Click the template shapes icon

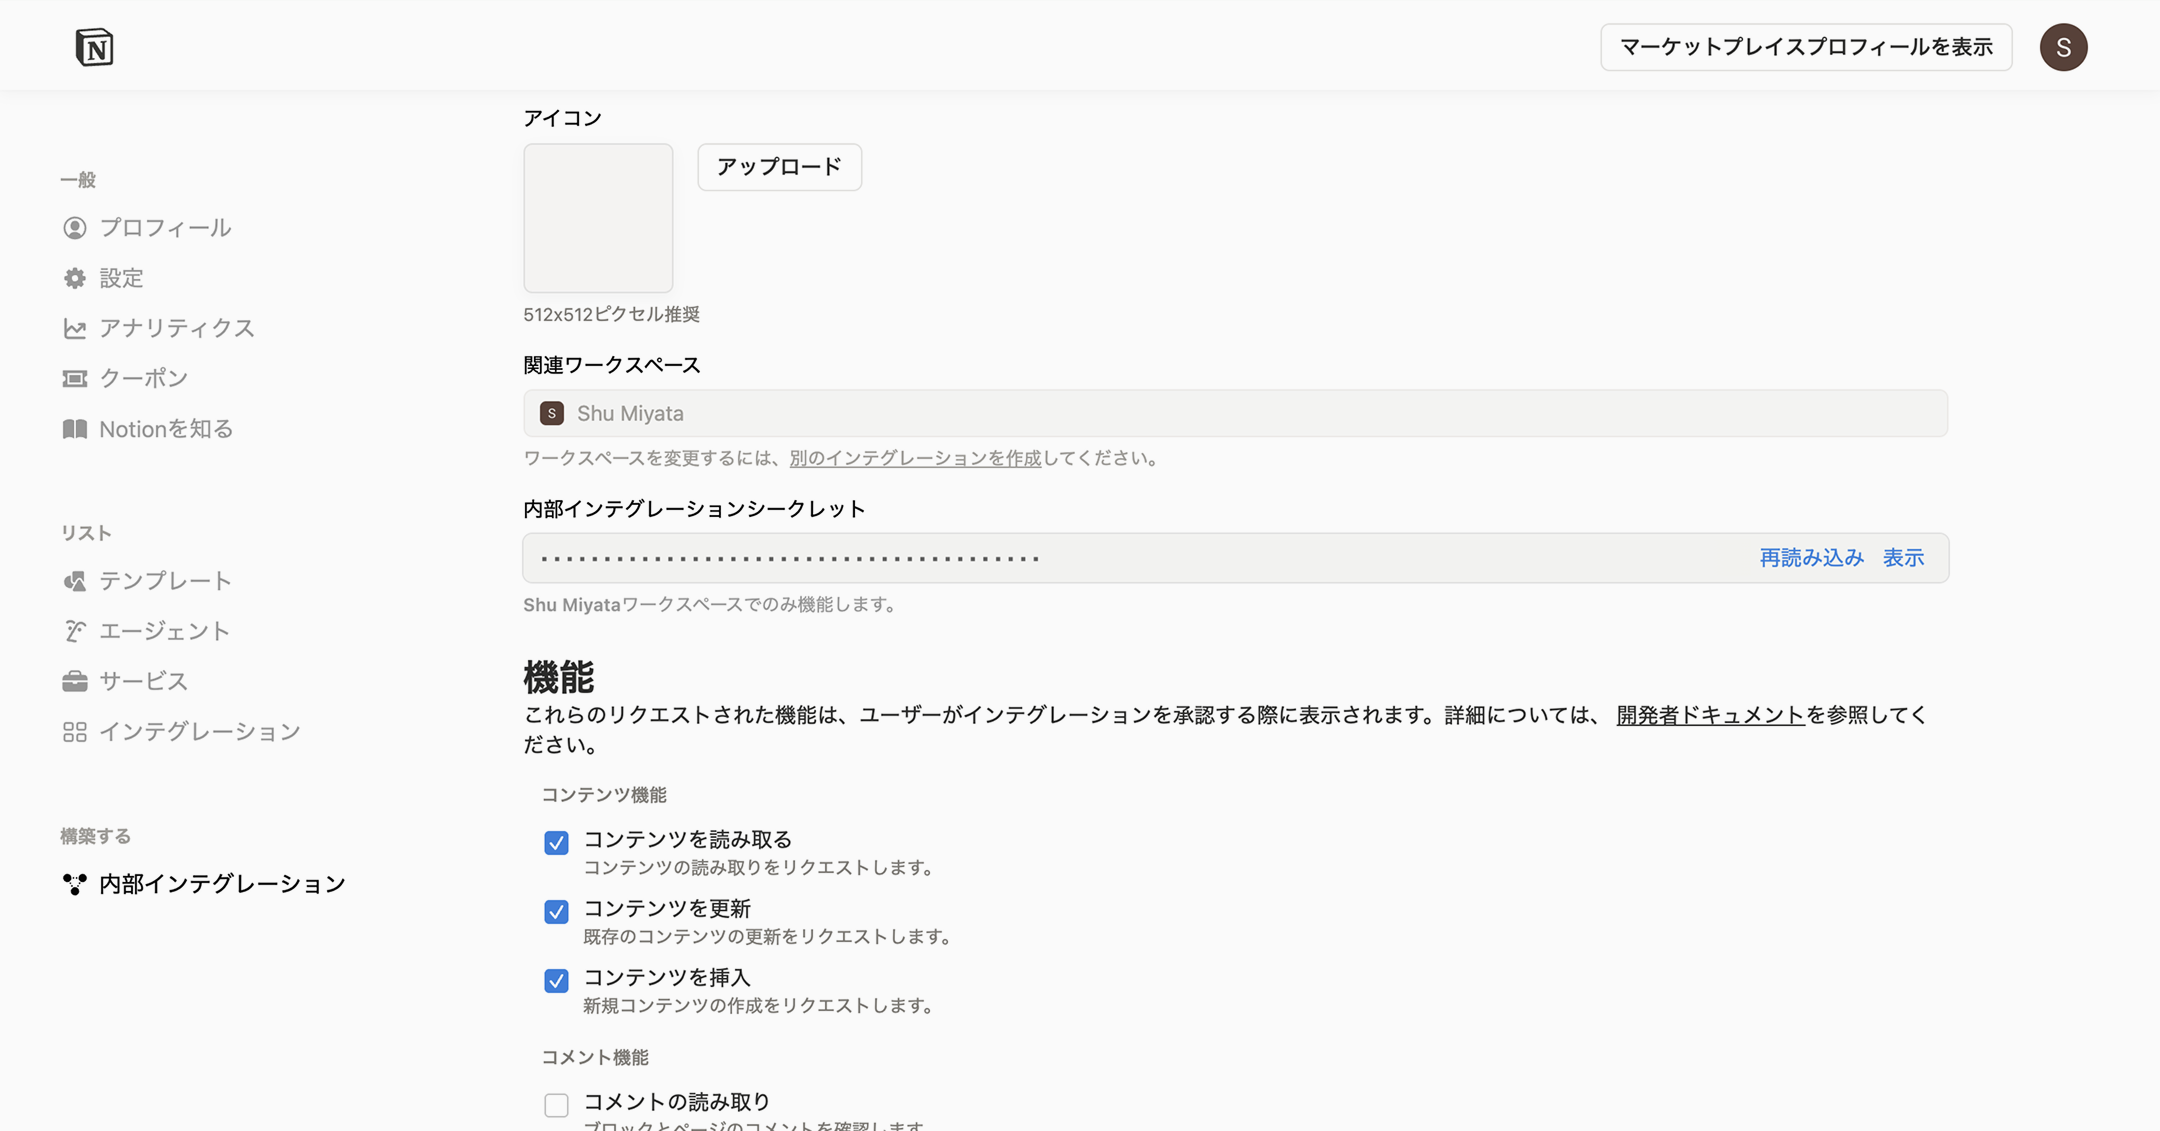pyautogui.click(x=75, y=581)
